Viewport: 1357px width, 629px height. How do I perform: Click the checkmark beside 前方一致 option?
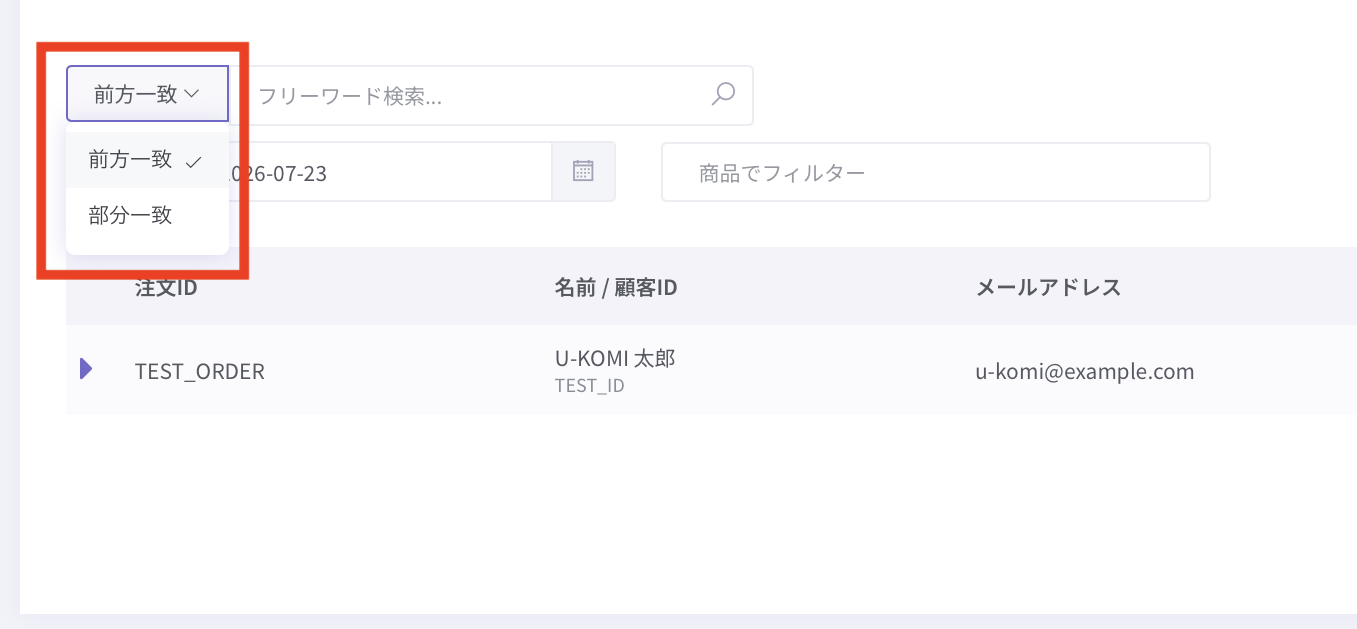(194, 161)
